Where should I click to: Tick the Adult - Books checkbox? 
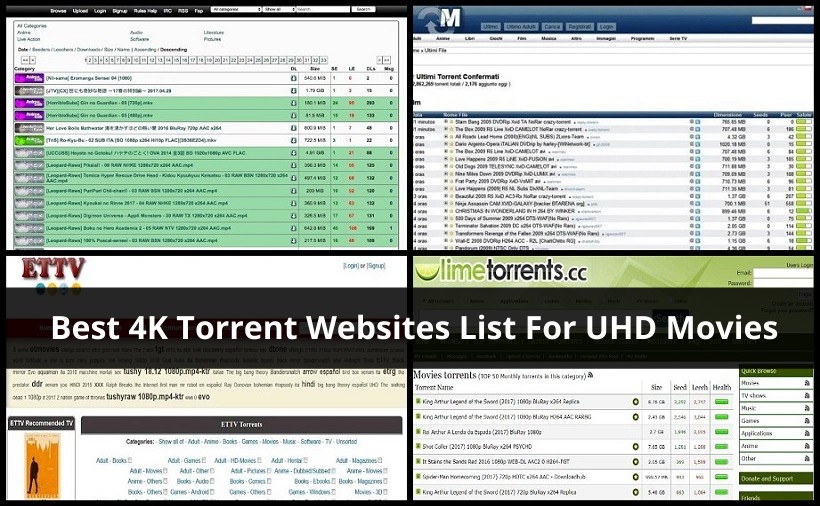[130, 461]
